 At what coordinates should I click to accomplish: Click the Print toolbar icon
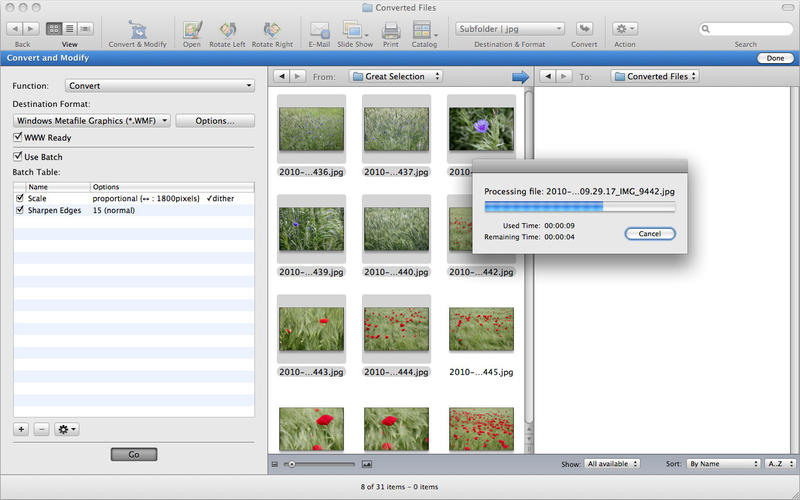391,29
